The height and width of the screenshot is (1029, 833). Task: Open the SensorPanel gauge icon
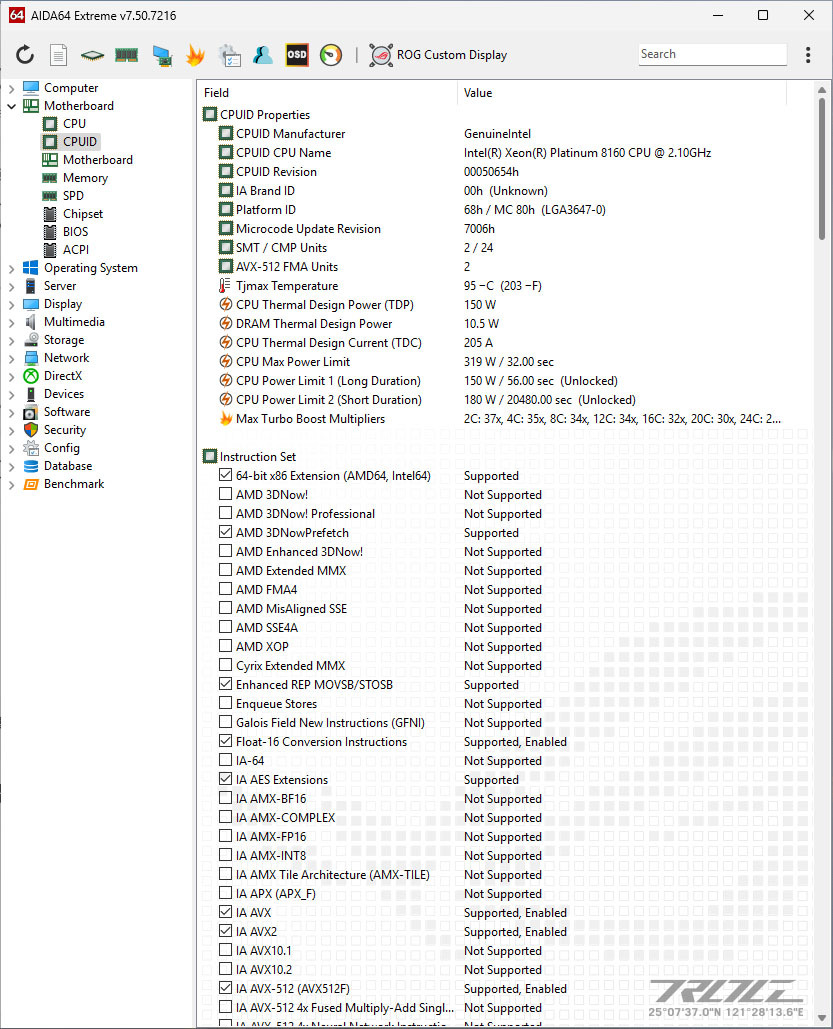click(331, 55)
